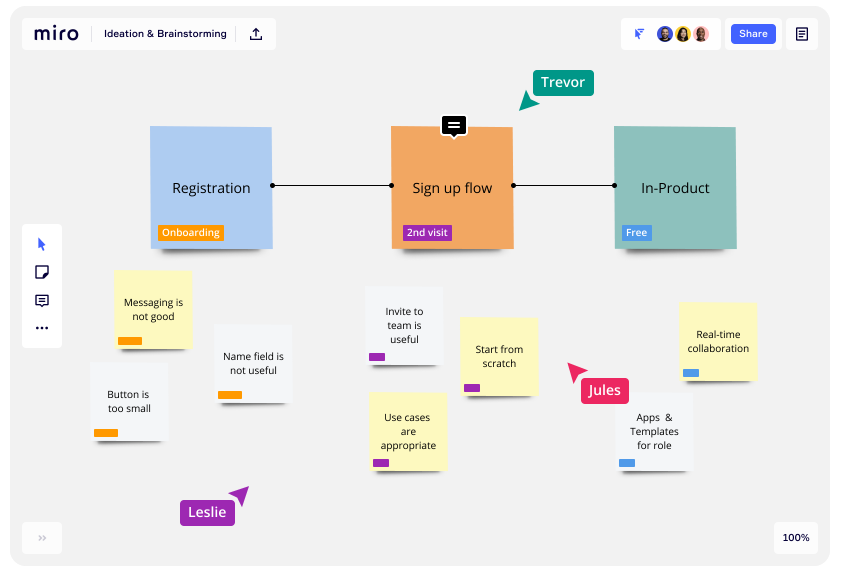Click the export upload icon
Screen dimensions: 841x575
point(256,34)
